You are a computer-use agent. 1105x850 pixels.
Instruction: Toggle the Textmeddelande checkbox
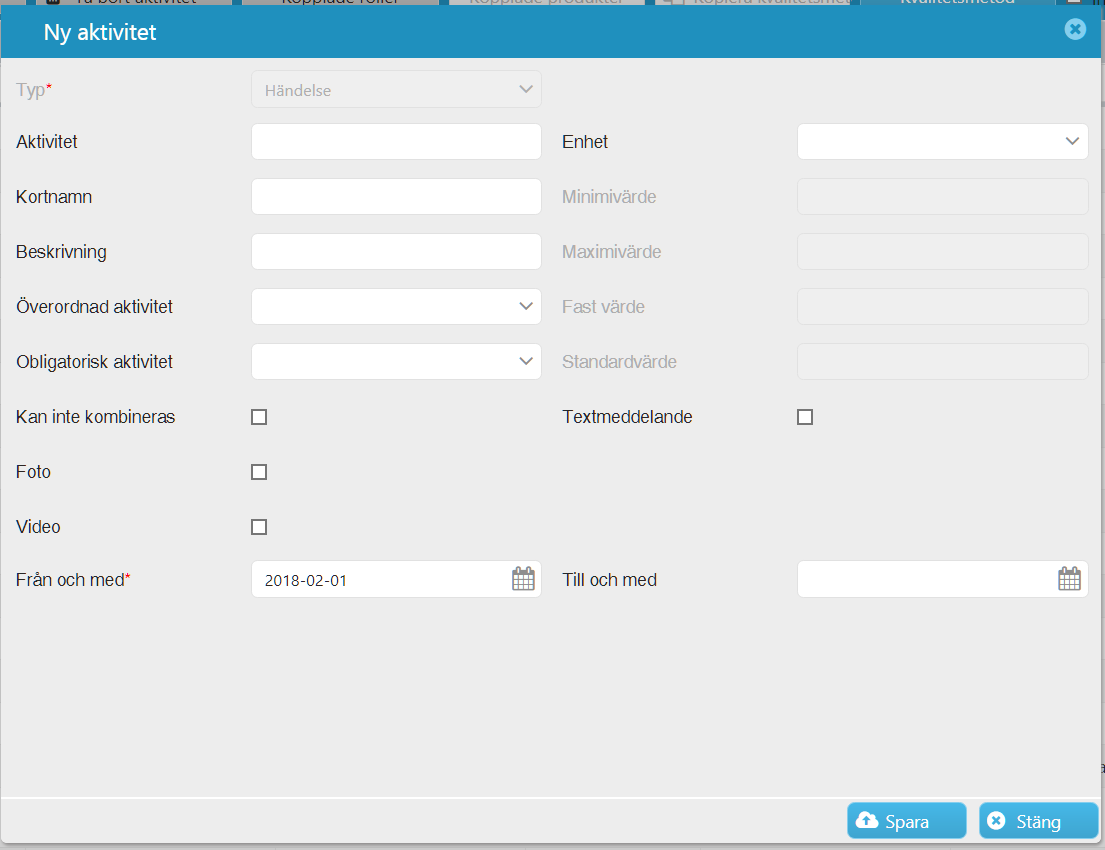tap(805, 417)
